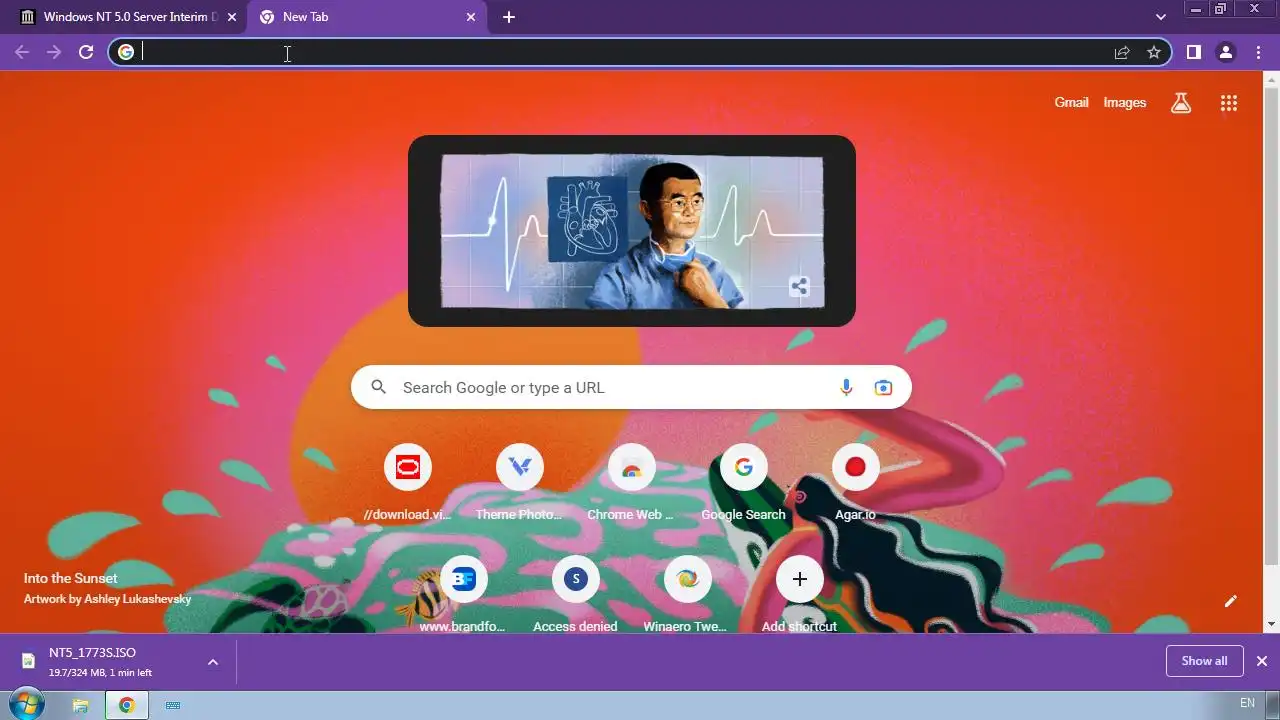Screen dimensions: 1280x720
Task: Open the Windows Start menu orb
Action: click(x=27, y=704)
